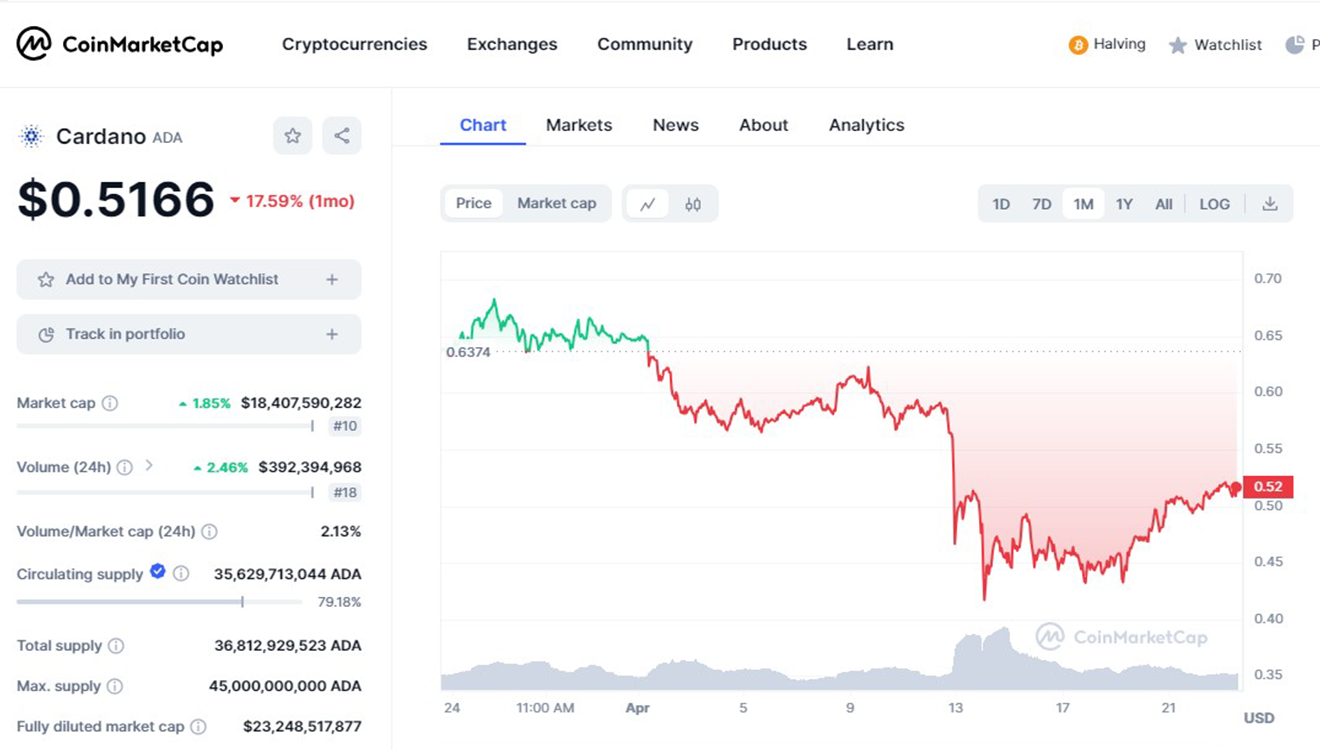Expand the Volume (24h) chevron
Screen dimensions: 1320x750
[x=149, y=466]
